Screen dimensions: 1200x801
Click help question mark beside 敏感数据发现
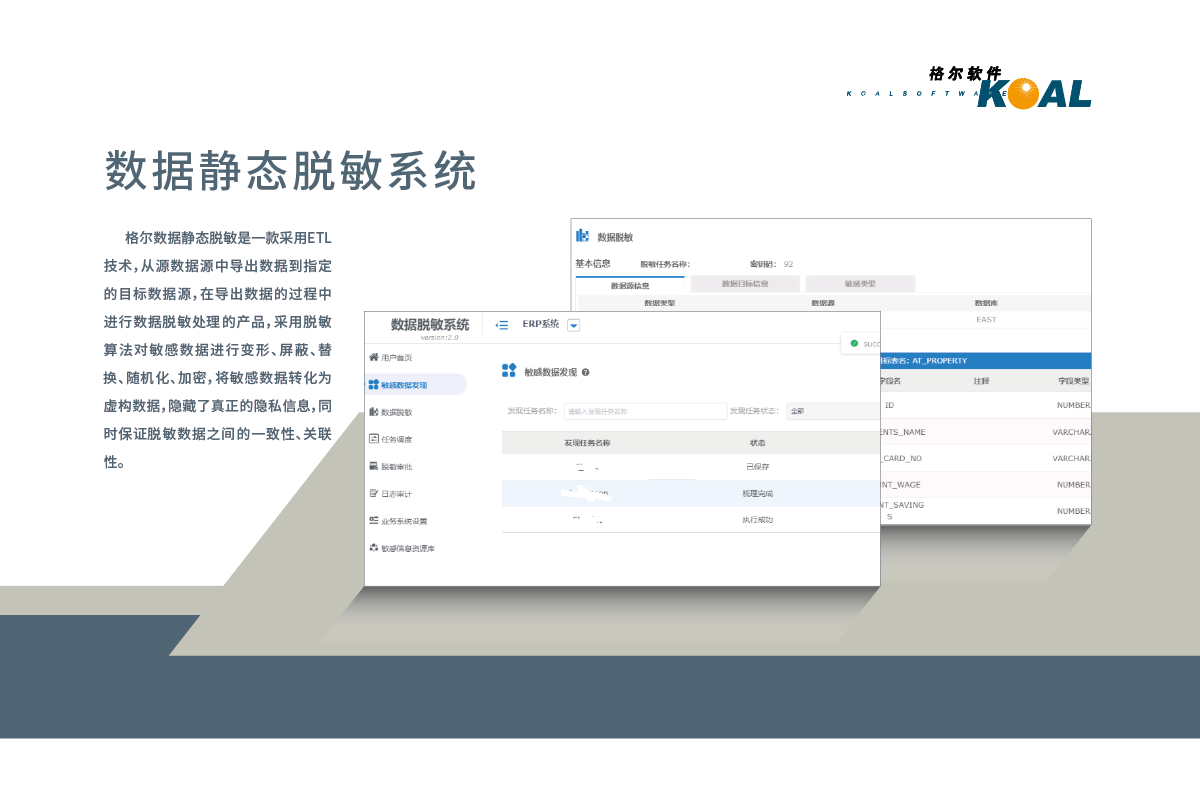pyautogui.click(x=585, y=372)
